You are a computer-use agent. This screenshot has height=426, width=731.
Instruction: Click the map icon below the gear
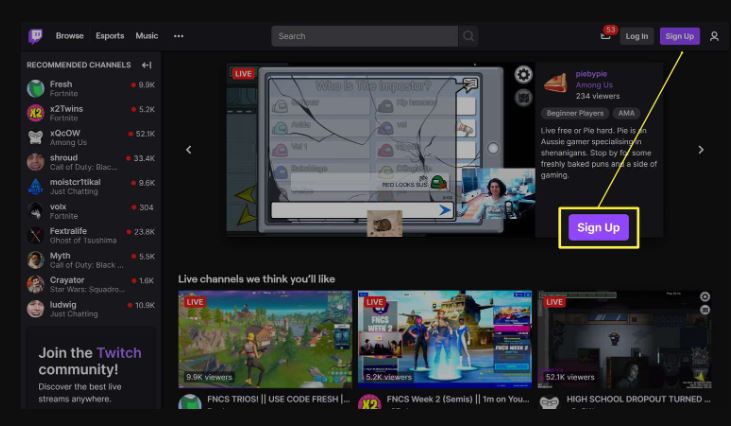coord(523,97)
